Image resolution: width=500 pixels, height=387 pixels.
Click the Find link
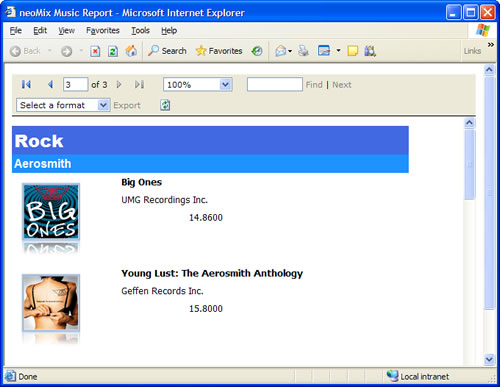click(x=314, y=85)
